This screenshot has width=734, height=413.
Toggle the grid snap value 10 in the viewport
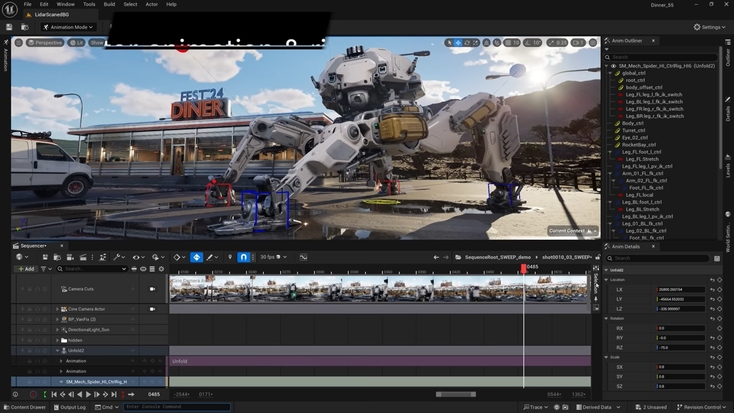point(512,43)
